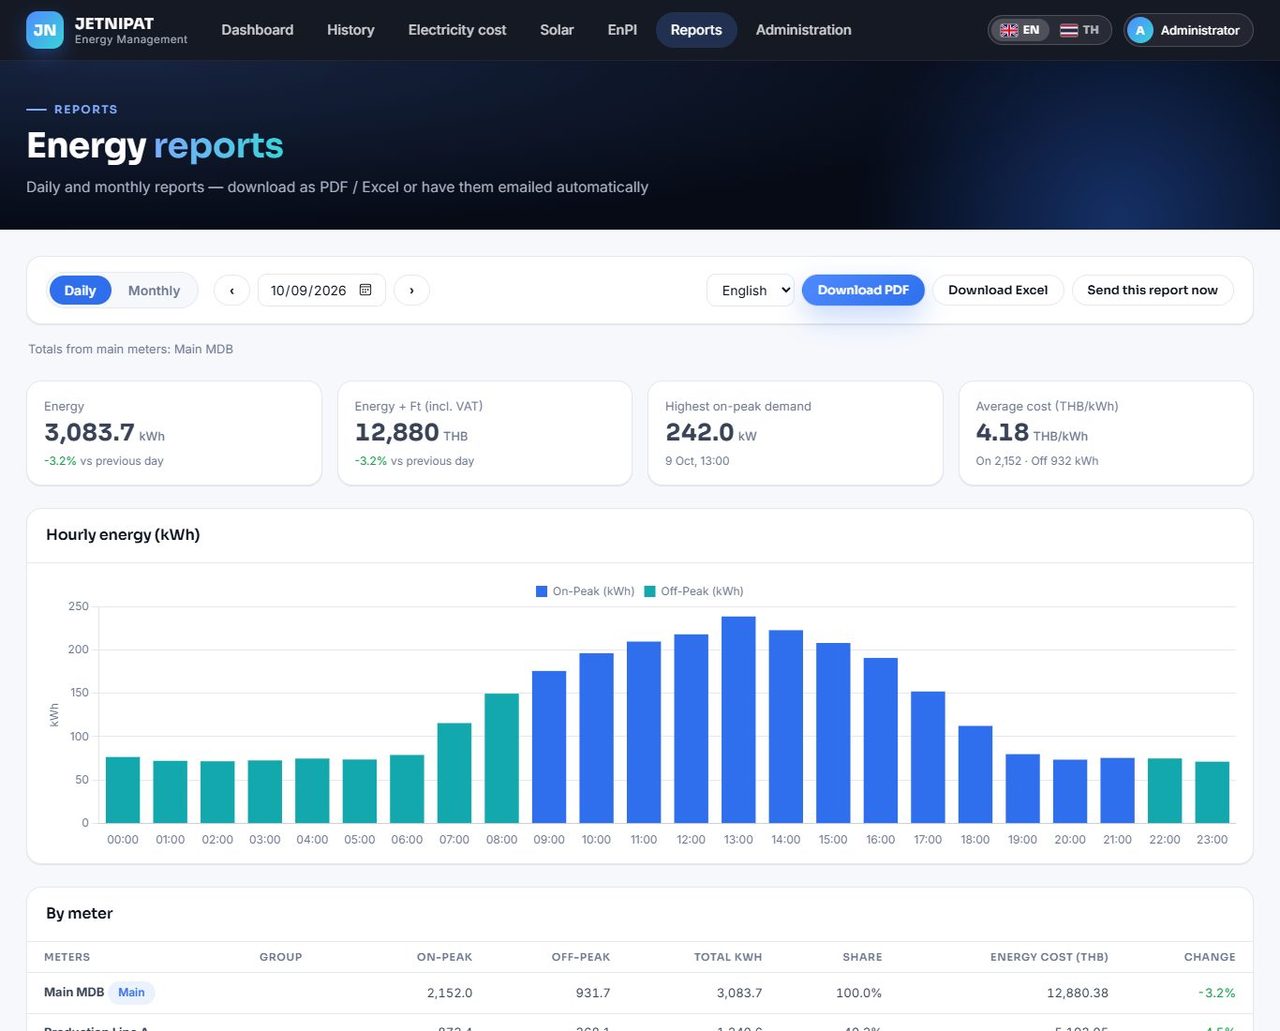Click the Administrator avatar icon
The width and height of the screenshot is (1280, 1031).
point(1140,30)
